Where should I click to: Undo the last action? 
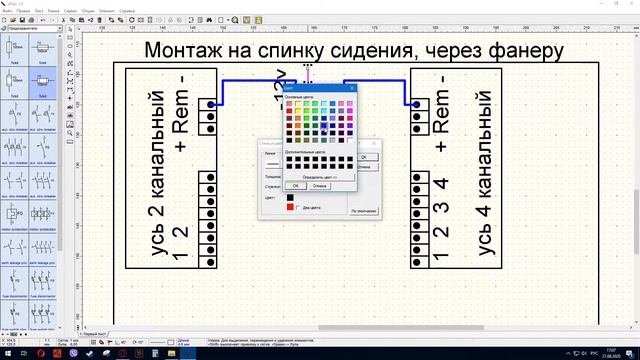coord(42,20)
